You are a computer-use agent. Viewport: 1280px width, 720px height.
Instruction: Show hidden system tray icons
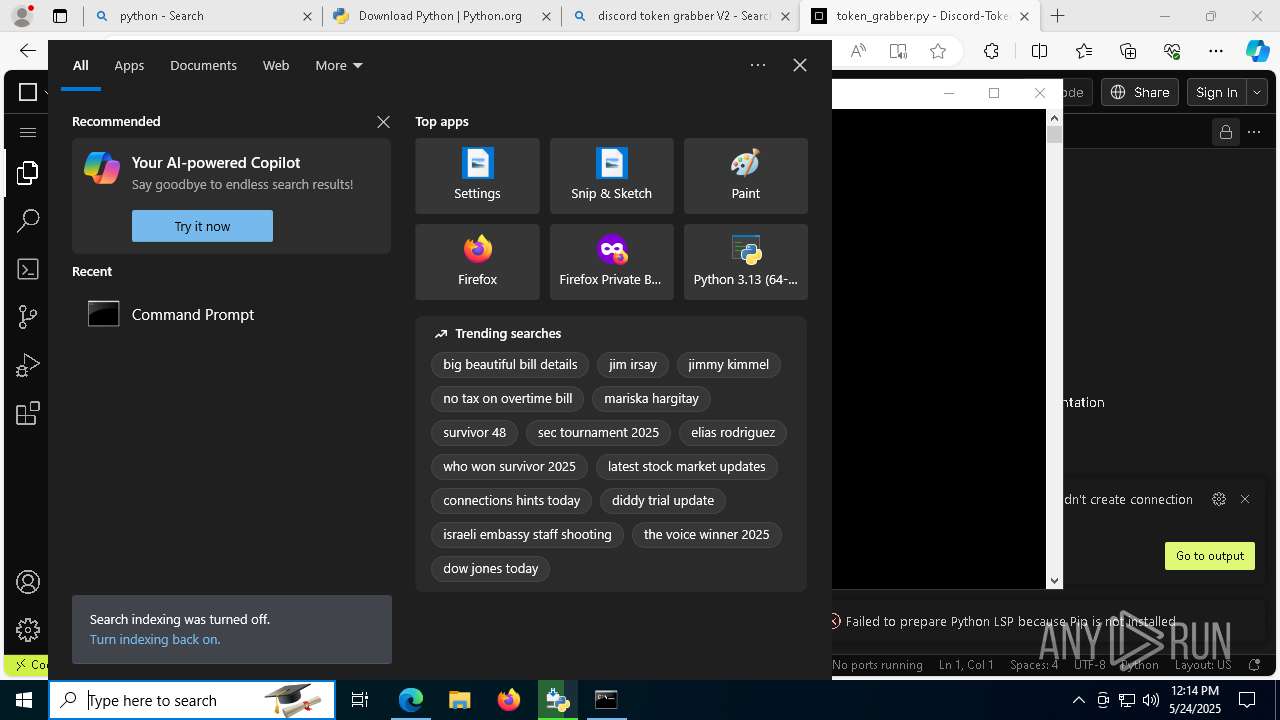(1078, 700)
